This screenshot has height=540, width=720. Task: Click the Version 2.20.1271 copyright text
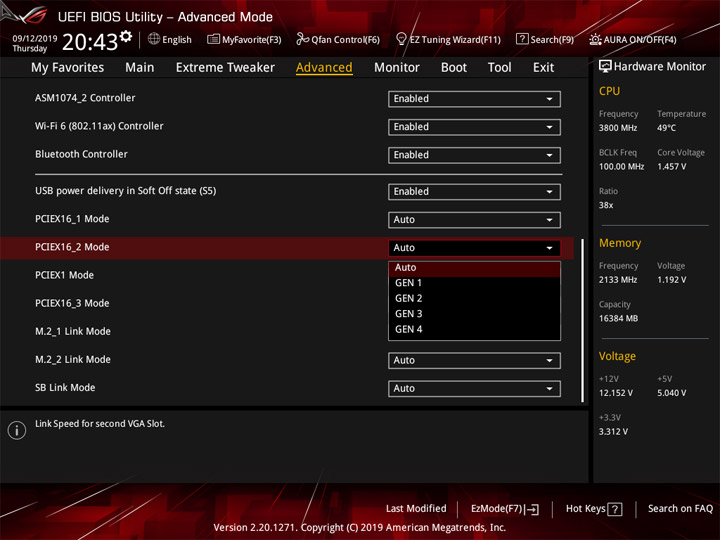point(360,527)
